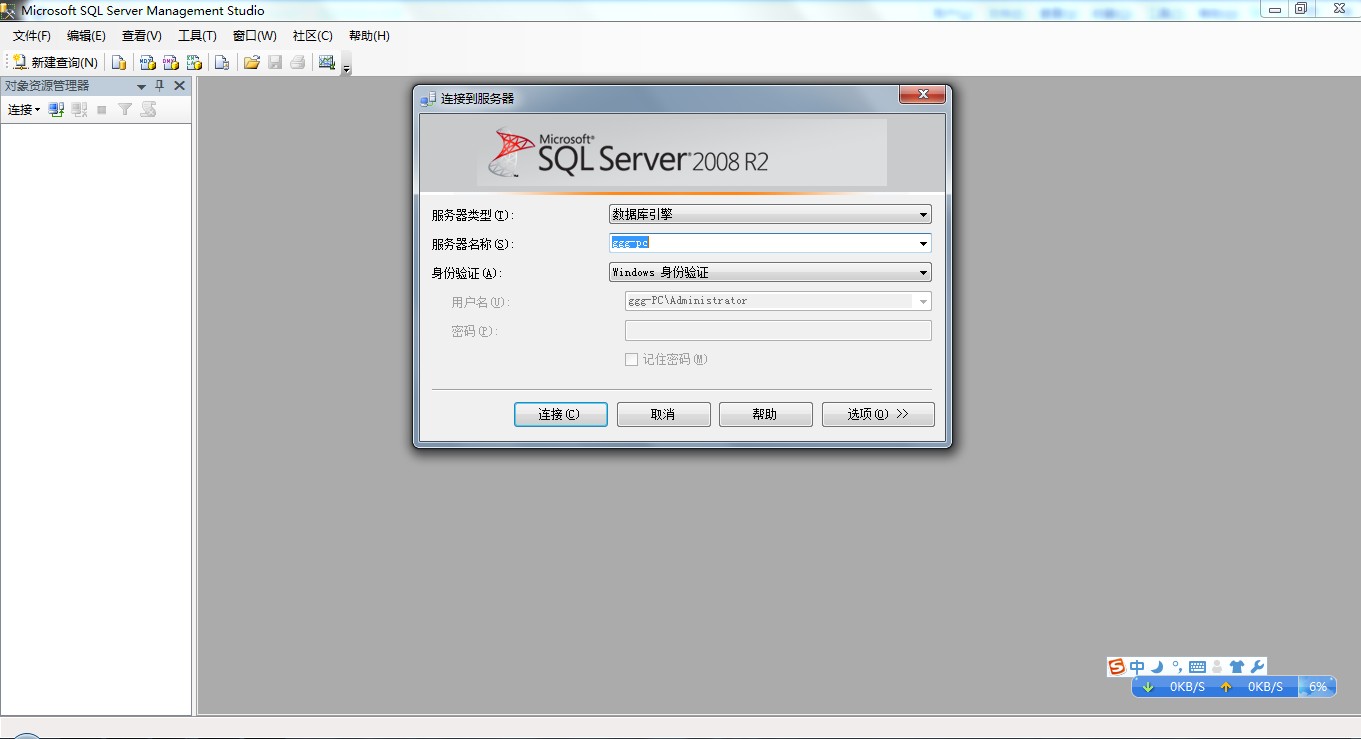Viewport: 1361px width, 739px height.
Task: Toggle the 记住密码 checkbox
Action: coord(631,359)
